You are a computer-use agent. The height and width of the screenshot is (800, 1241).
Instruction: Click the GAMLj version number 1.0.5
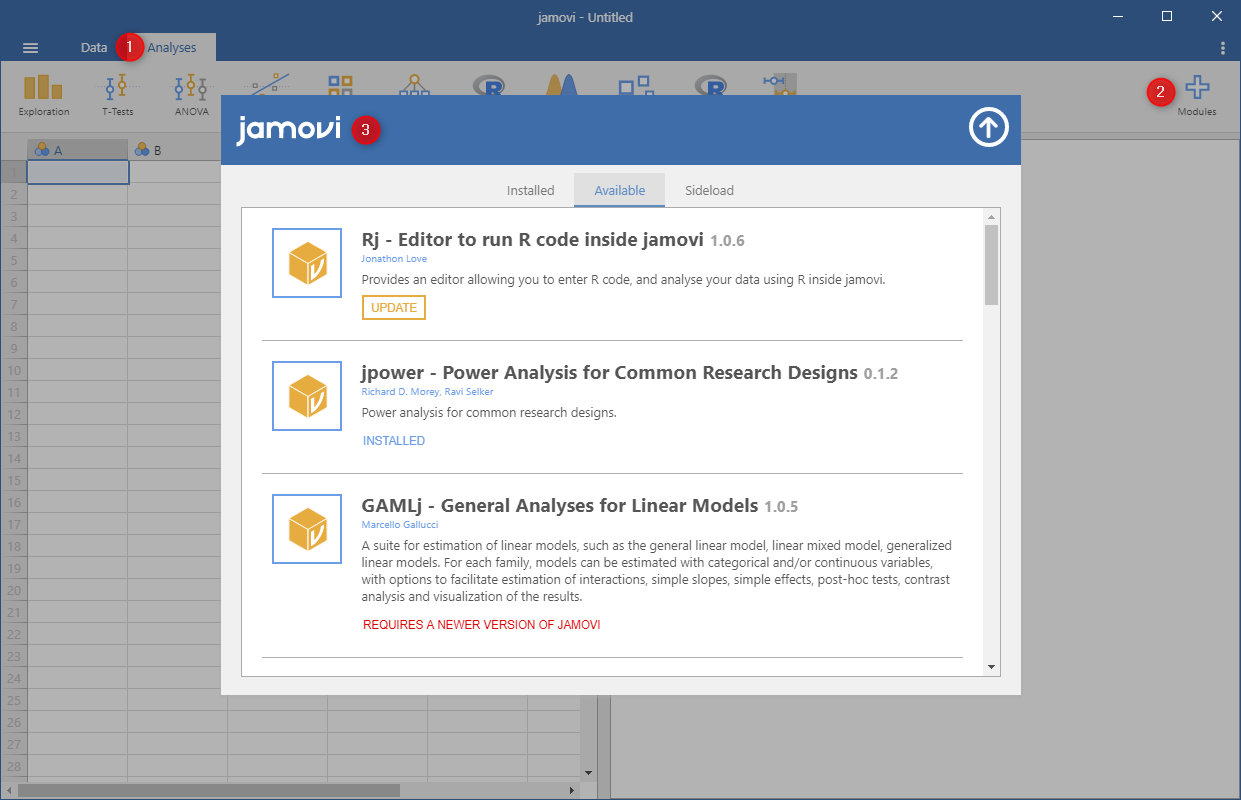click(781, 507)
